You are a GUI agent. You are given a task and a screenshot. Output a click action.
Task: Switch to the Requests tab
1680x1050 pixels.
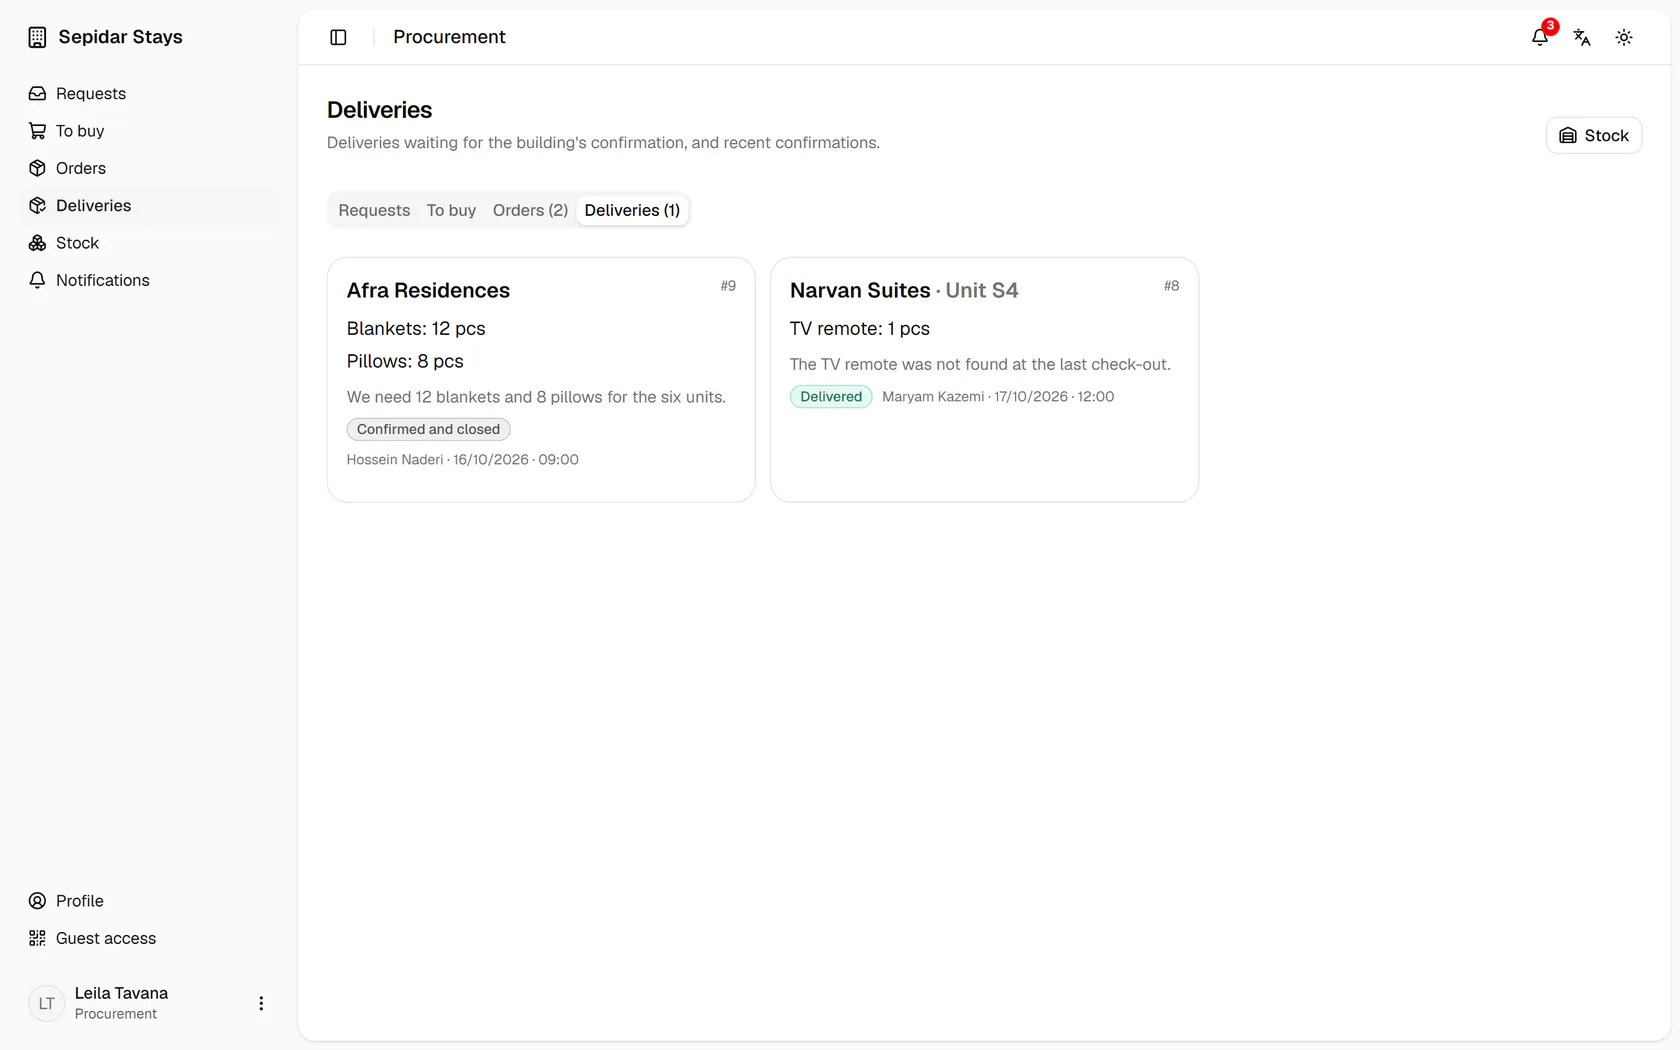(x=374, y=210)
